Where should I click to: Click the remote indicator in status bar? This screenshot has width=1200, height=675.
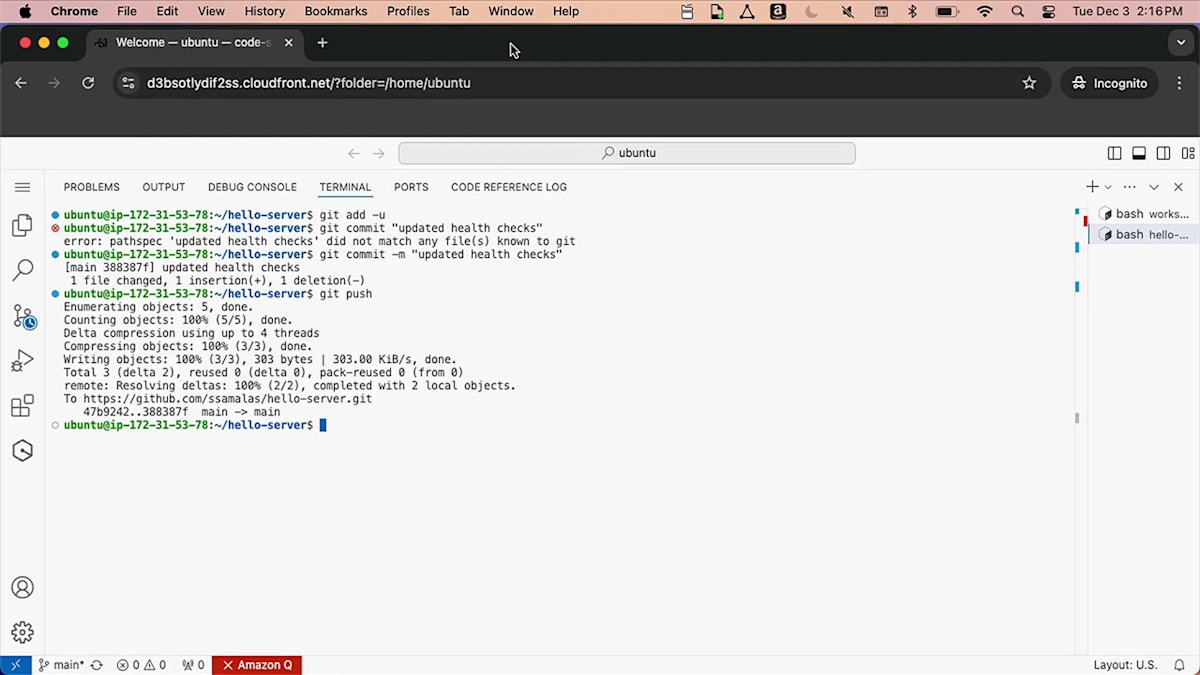click(x=15, y=665)
